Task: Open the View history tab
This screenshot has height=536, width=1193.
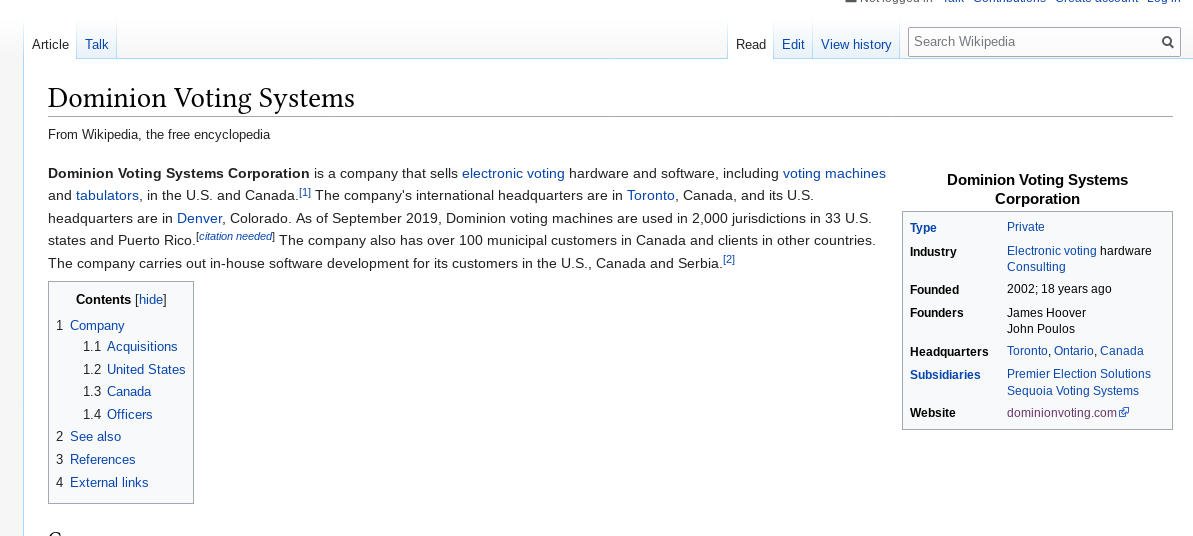Action: [856, 44]
